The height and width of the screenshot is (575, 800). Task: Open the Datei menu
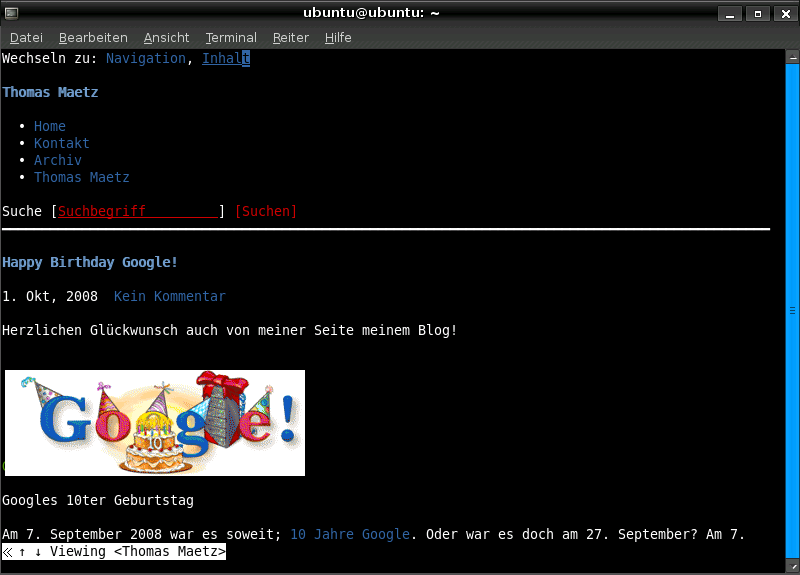tap(26, 38)
